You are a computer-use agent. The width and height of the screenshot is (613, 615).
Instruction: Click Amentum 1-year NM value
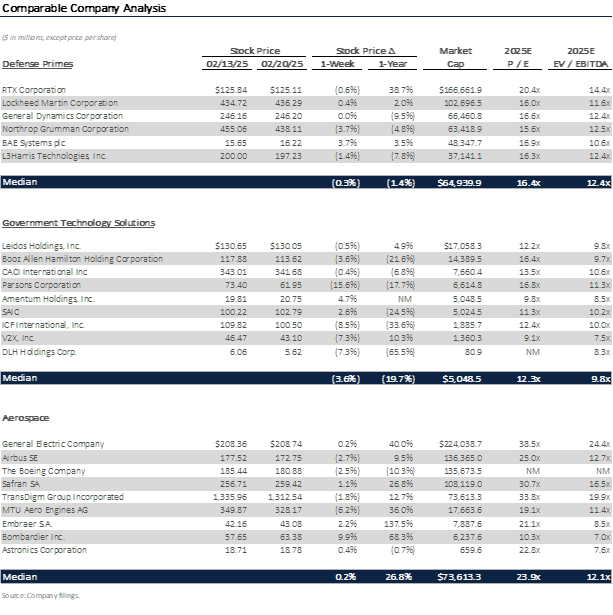coord(405,299)
